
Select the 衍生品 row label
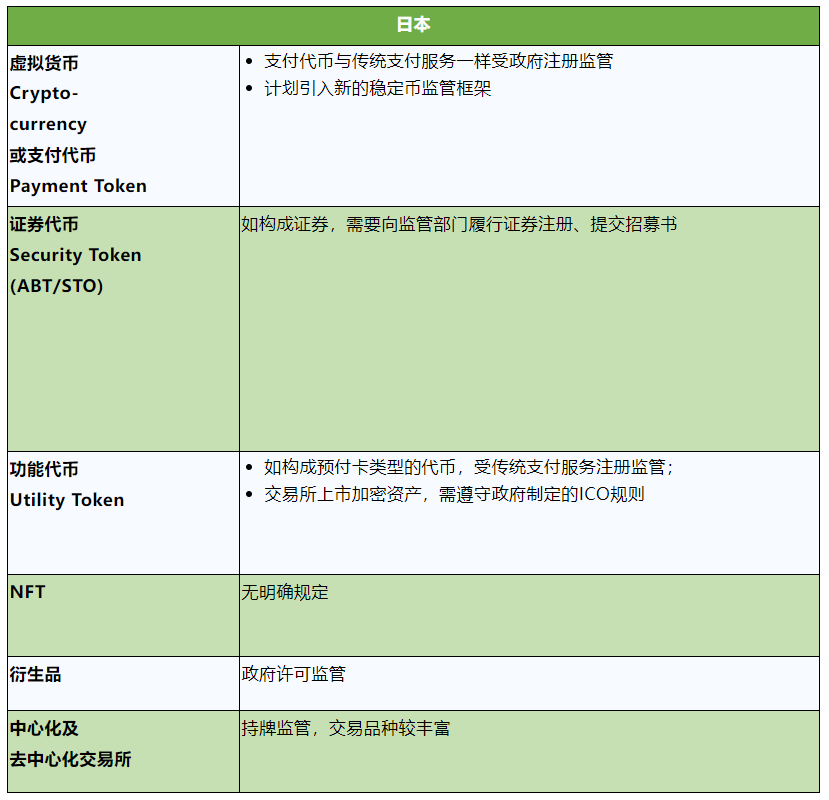coord(35,674)
